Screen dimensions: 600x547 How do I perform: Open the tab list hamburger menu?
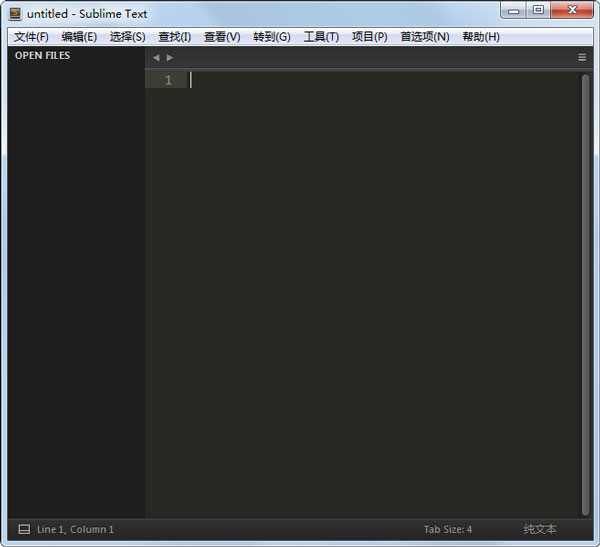point(582,57)
